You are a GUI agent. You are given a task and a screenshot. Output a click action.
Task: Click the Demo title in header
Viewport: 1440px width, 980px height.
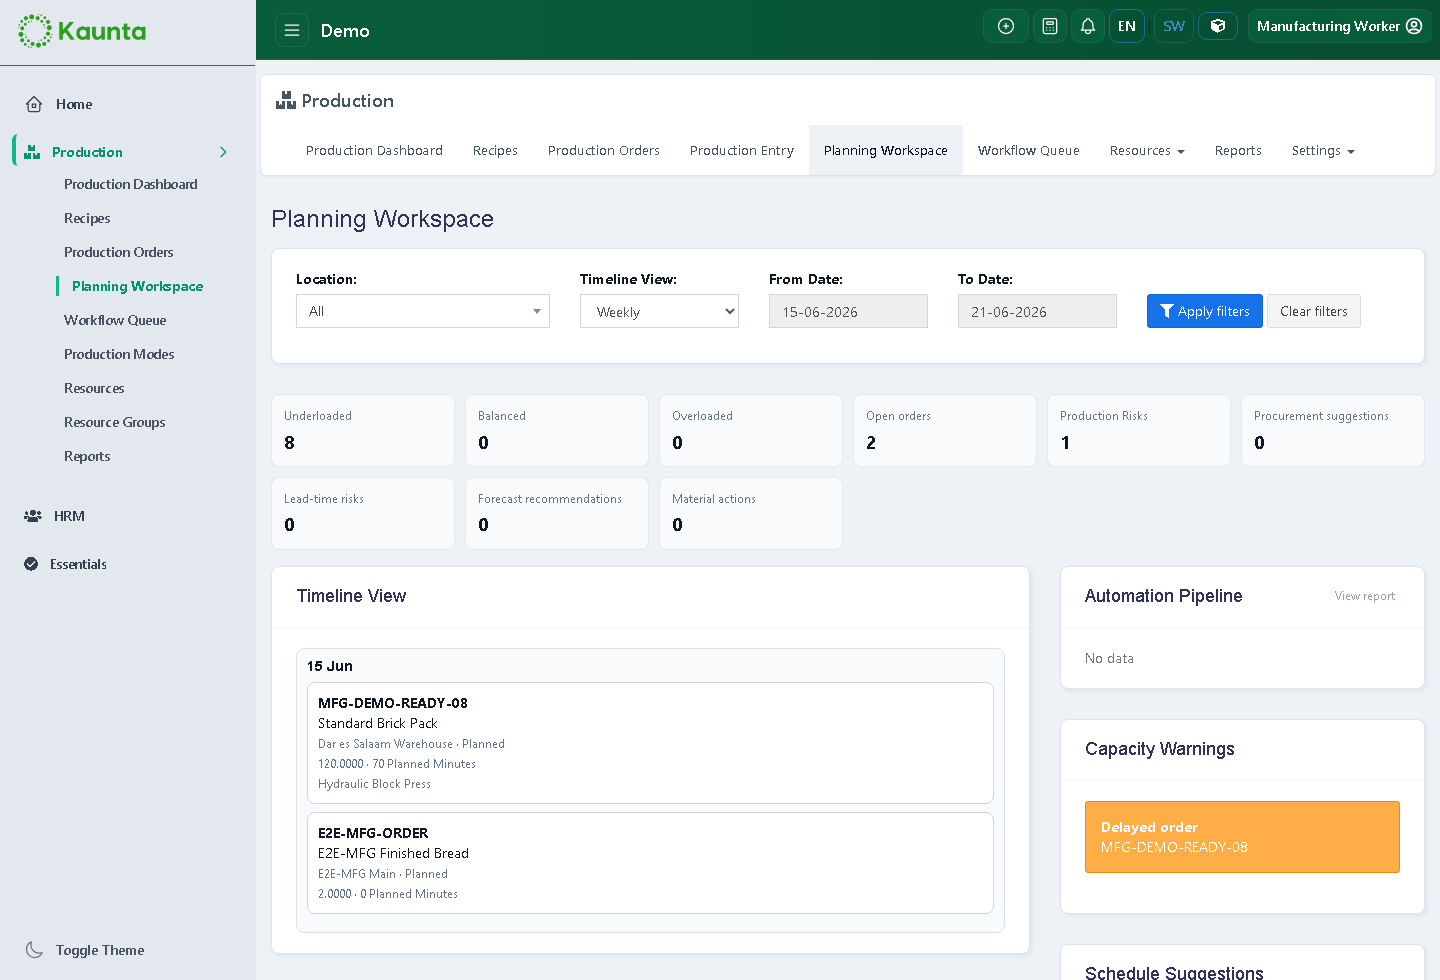pos(345,31)
